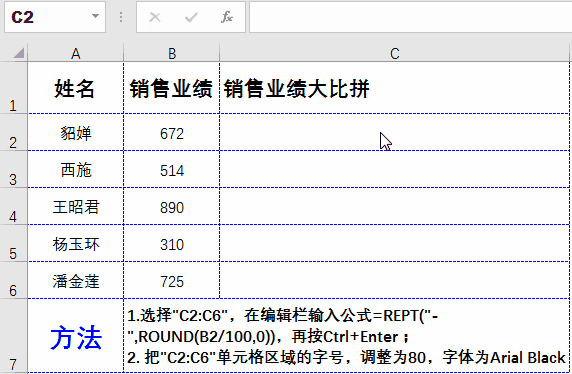Click the Name Box showing C2
Viewport: 572px width, 374px height.
click(x=55, y=17)
